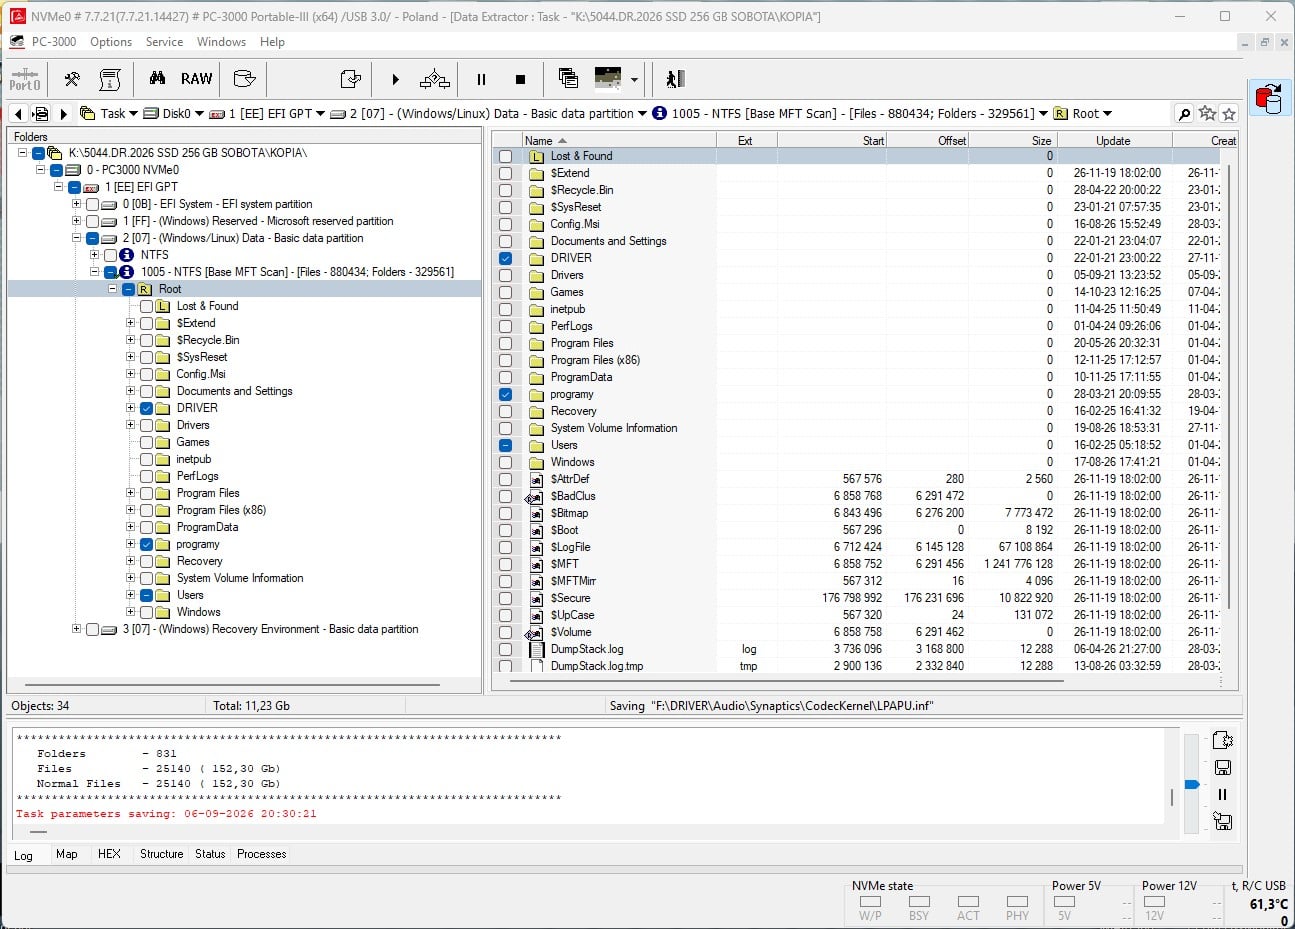Open the Task dropdown in the path bar

click(x=134, y=114)
